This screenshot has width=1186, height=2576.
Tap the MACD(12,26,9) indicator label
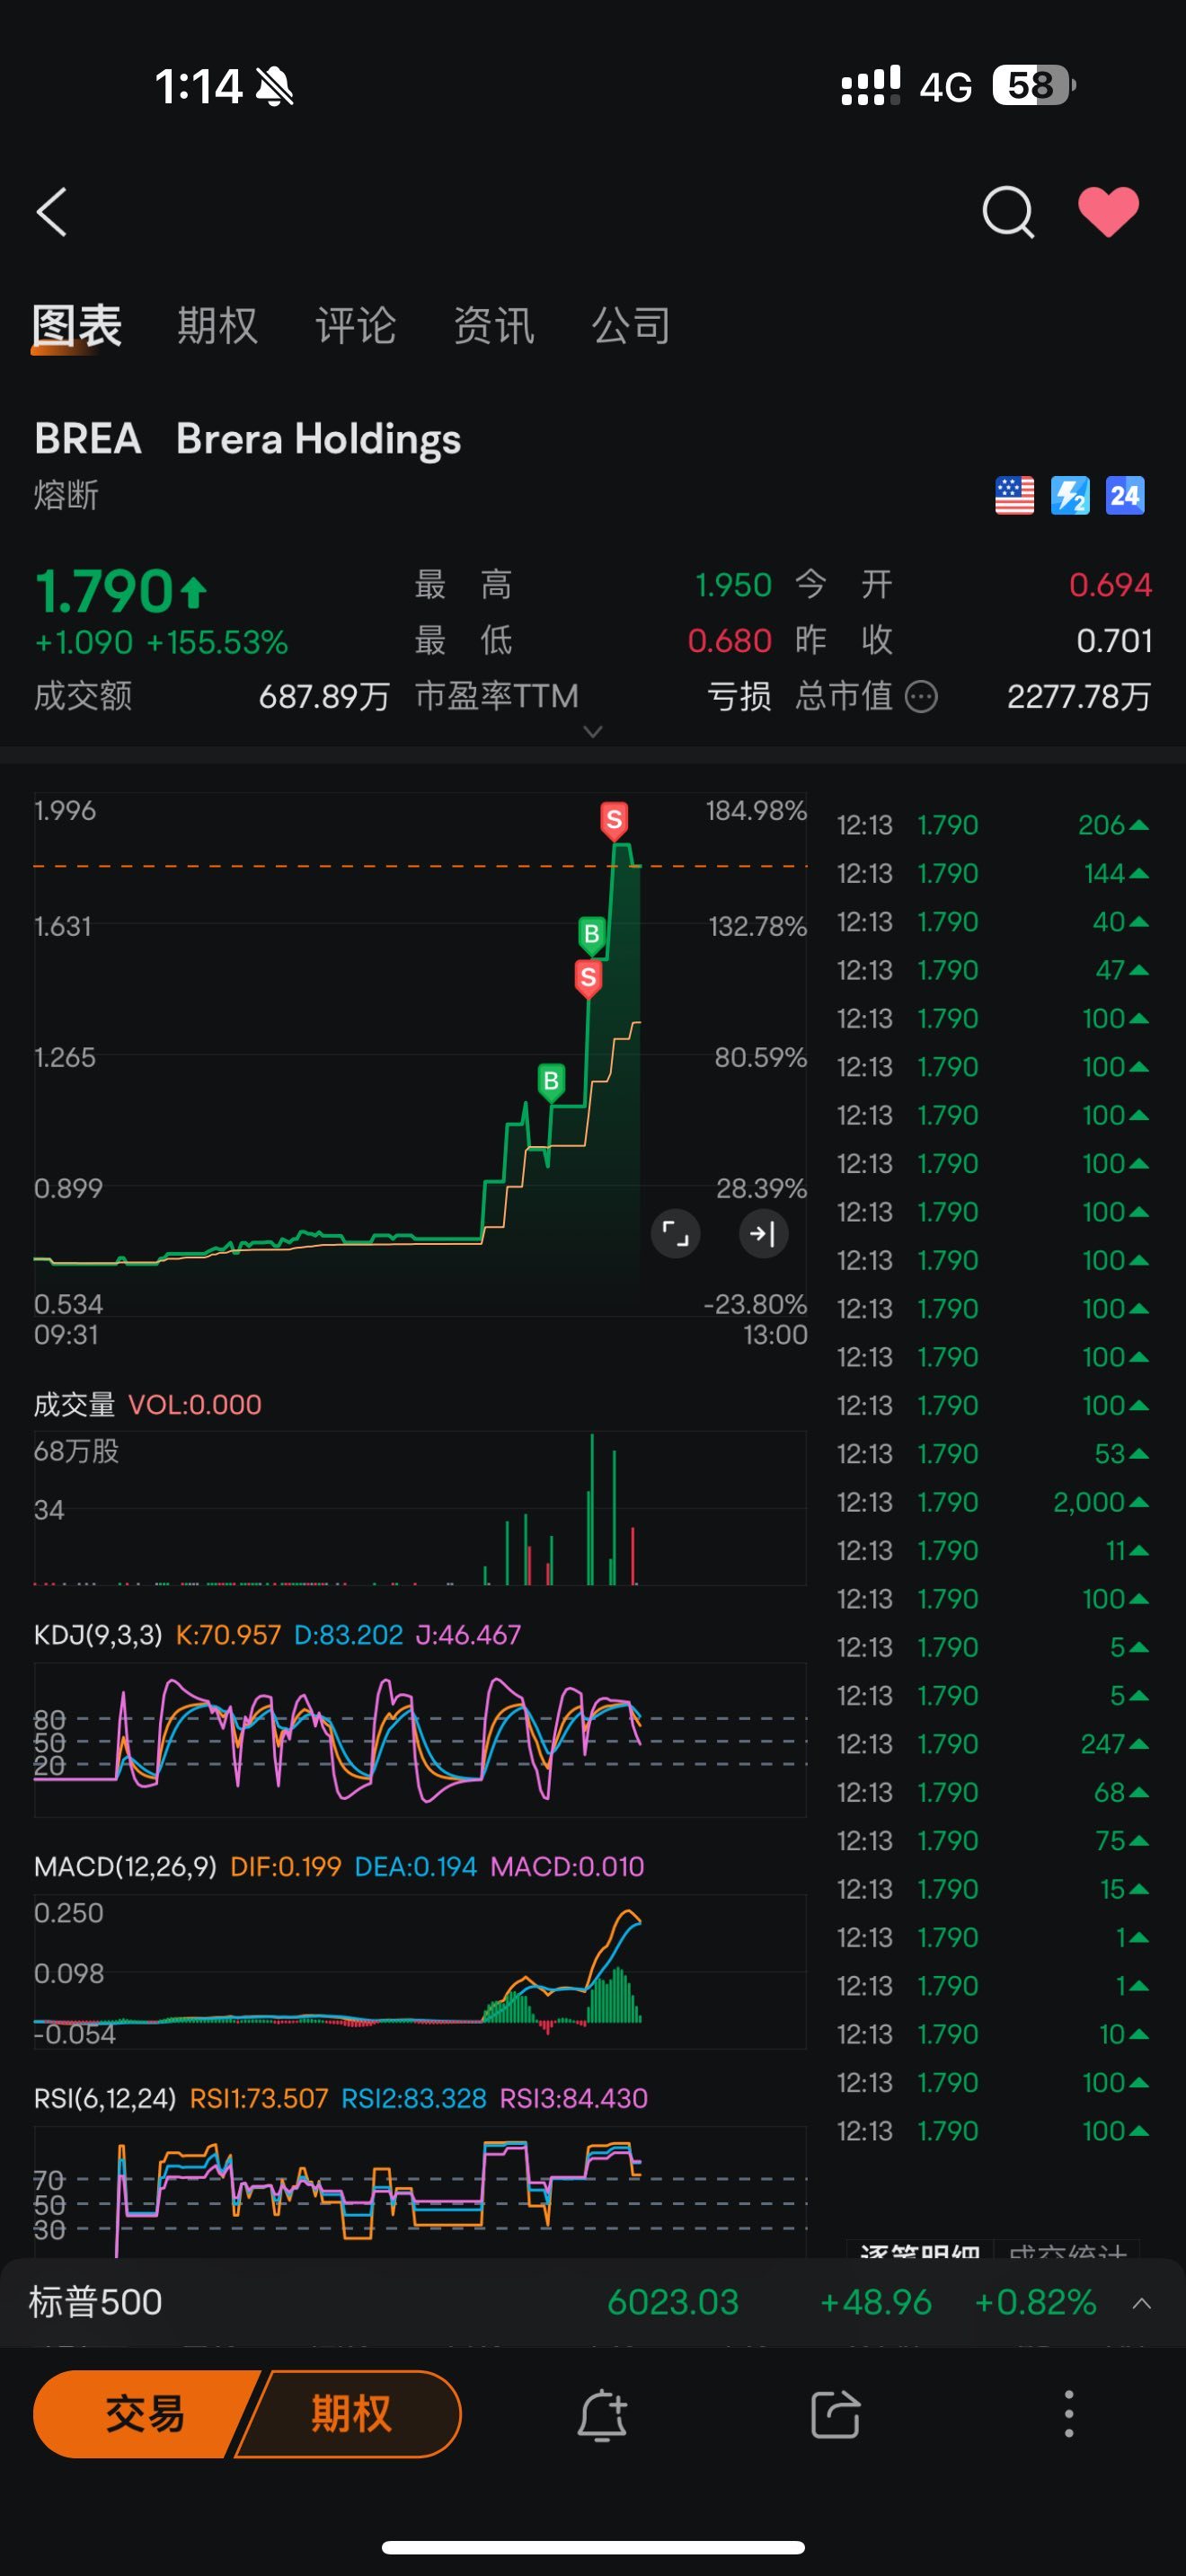tap(125, 1867)
